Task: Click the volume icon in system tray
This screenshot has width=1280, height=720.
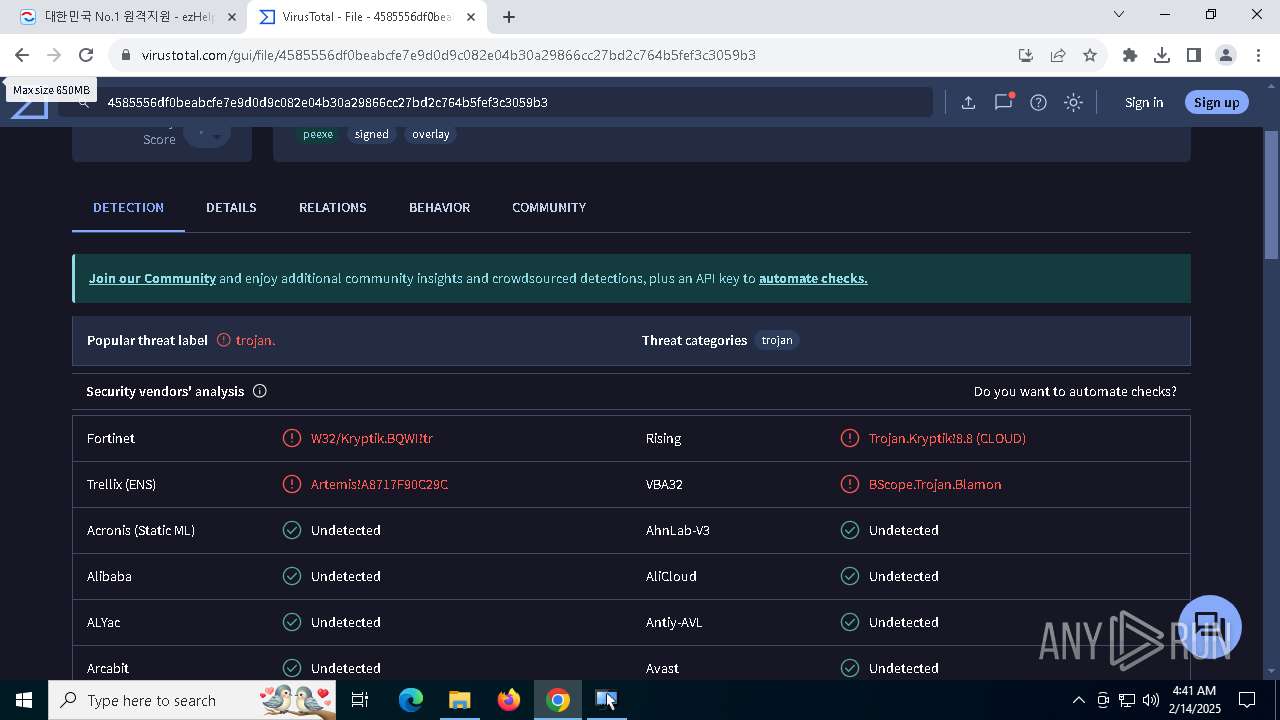Action: [1150, 700]
